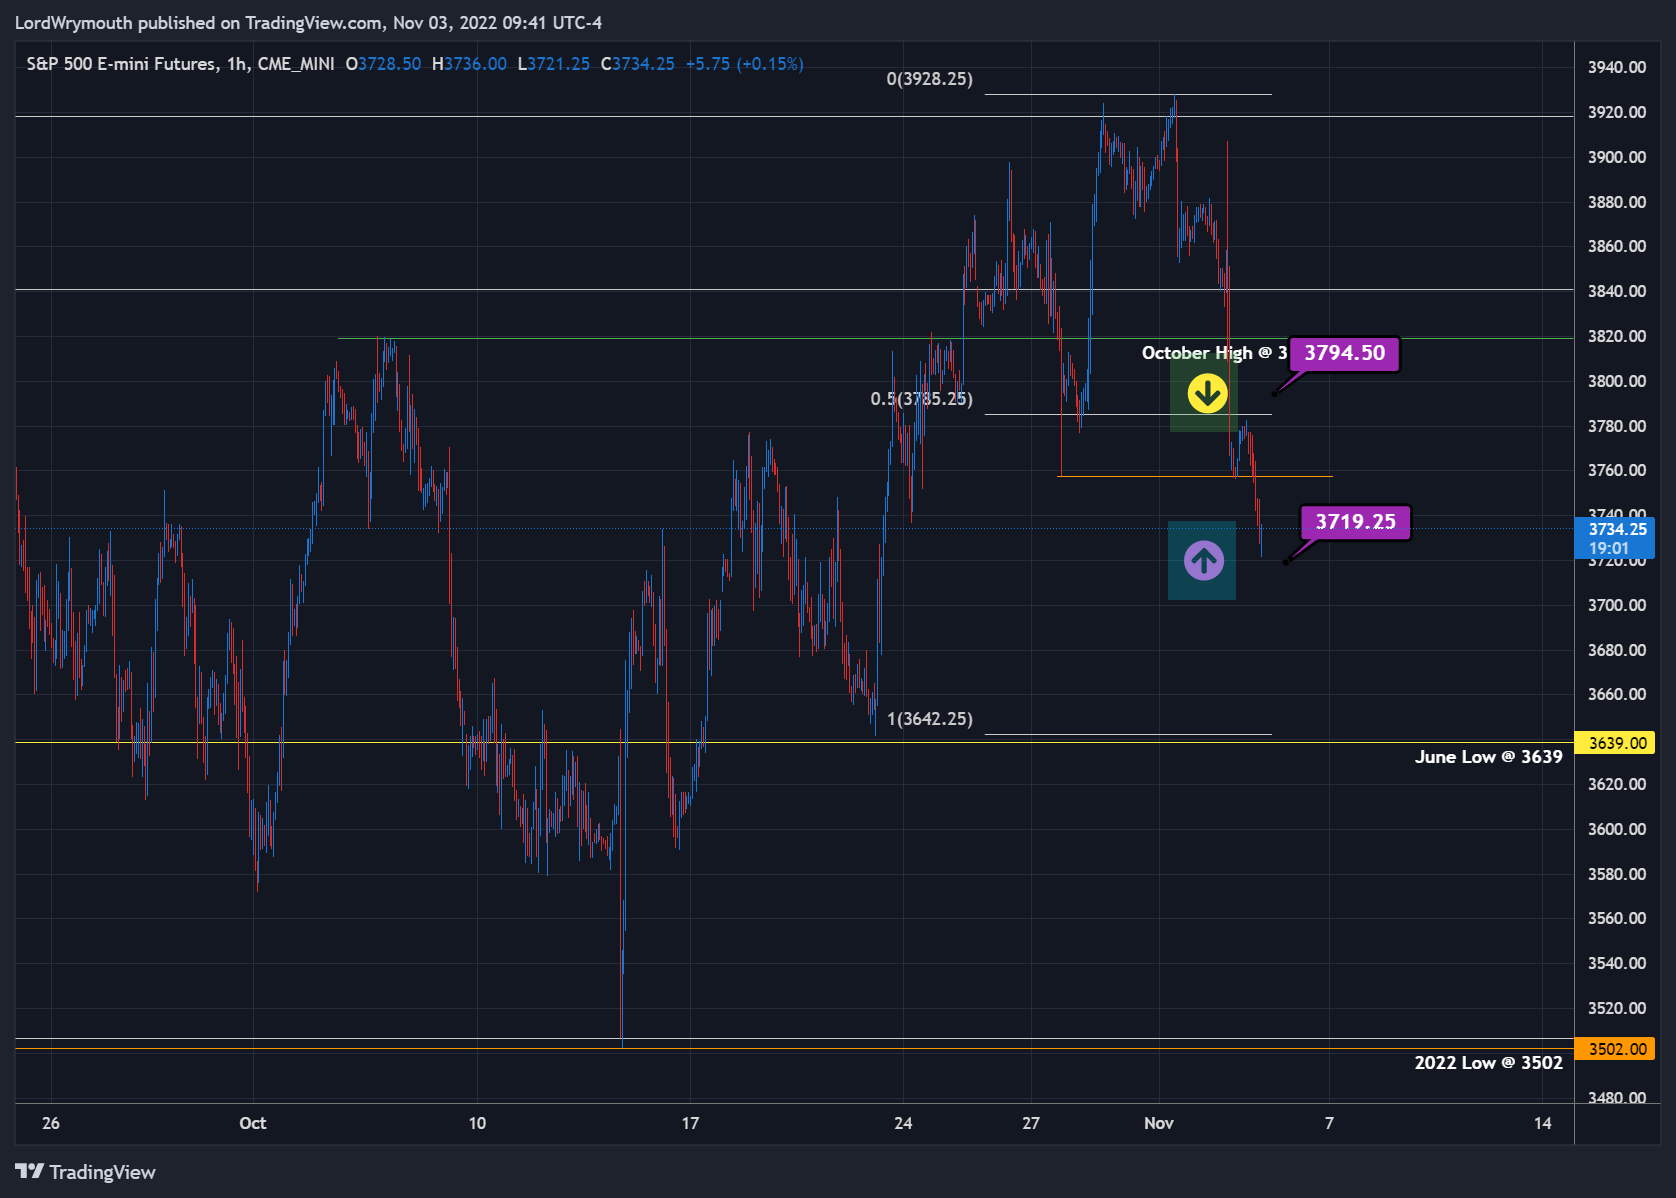This screenshot has height=1198, width=1676.
Task: Click the low value L3721.25
Action: (x=553, y=64)
